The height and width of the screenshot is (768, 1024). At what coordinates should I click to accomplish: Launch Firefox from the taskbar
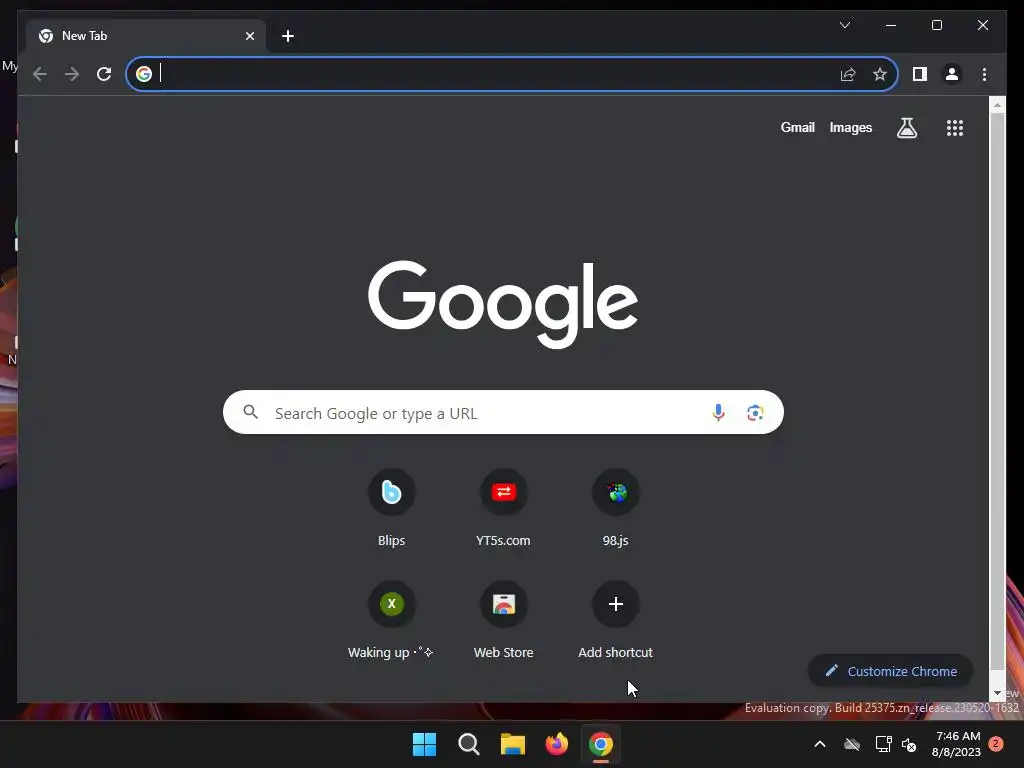click(556, 744)
